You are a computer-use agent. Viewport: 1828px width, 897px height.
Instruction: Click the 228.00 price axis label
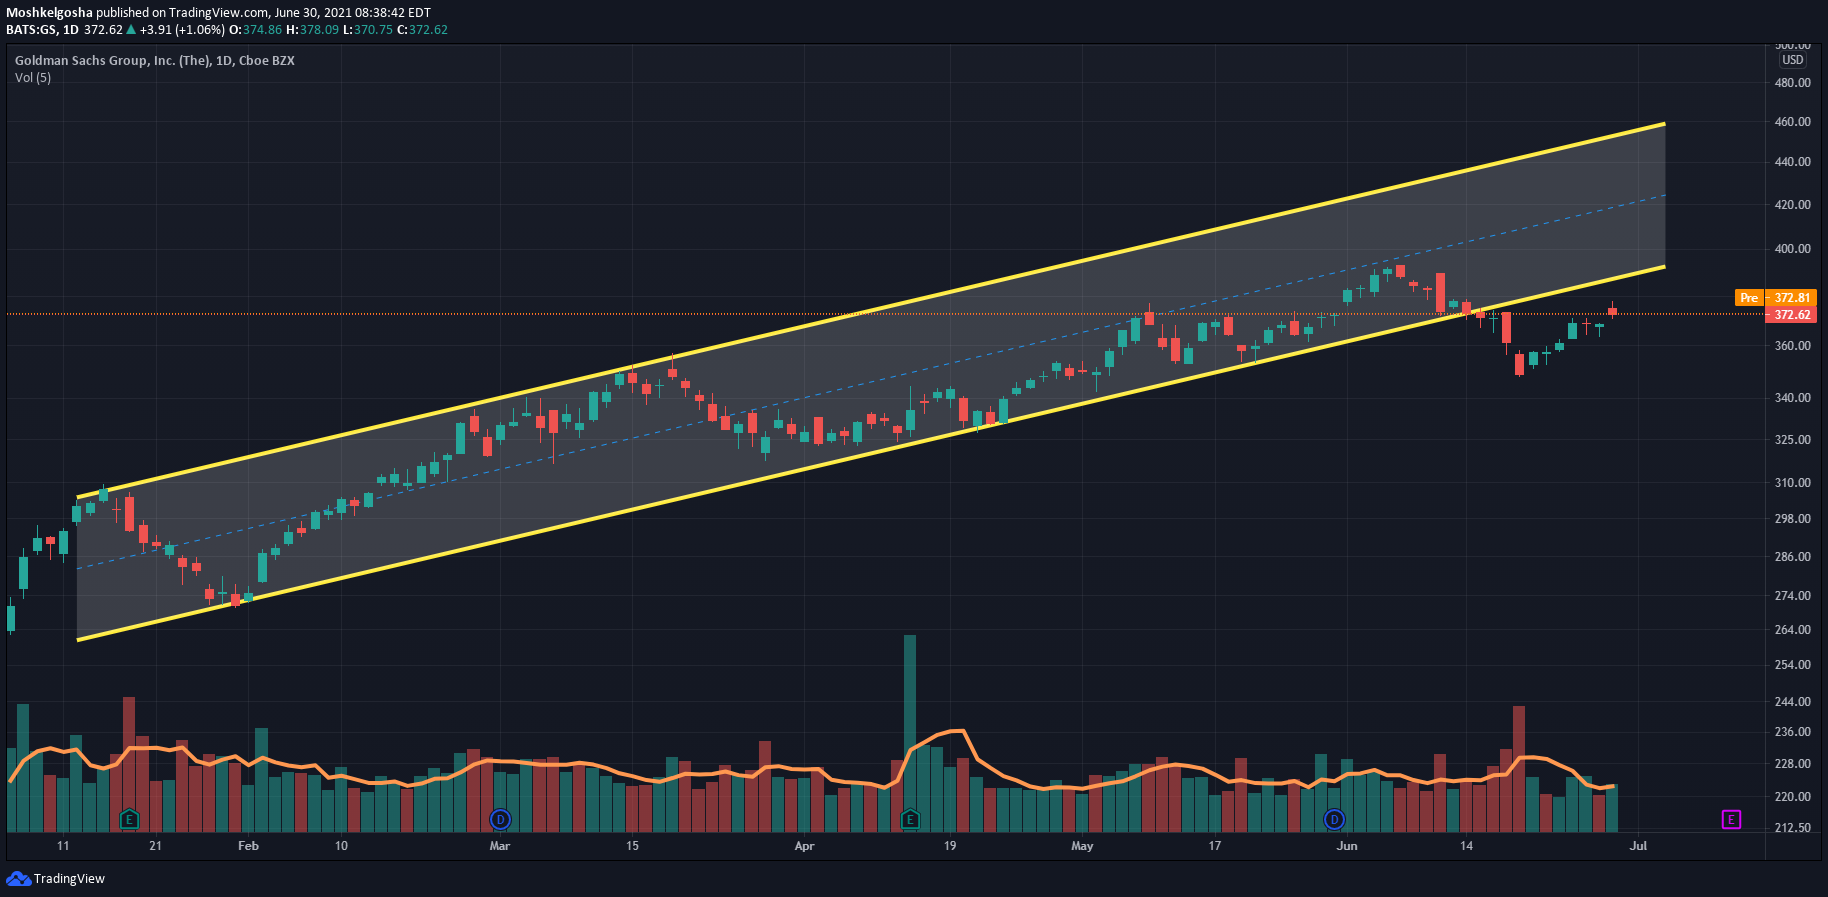coord(1792,764)
